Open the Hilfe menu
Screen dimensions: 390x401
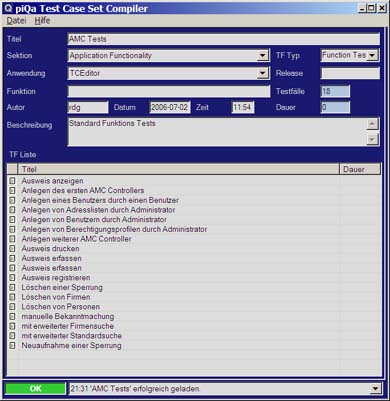(x=42, y=21)
